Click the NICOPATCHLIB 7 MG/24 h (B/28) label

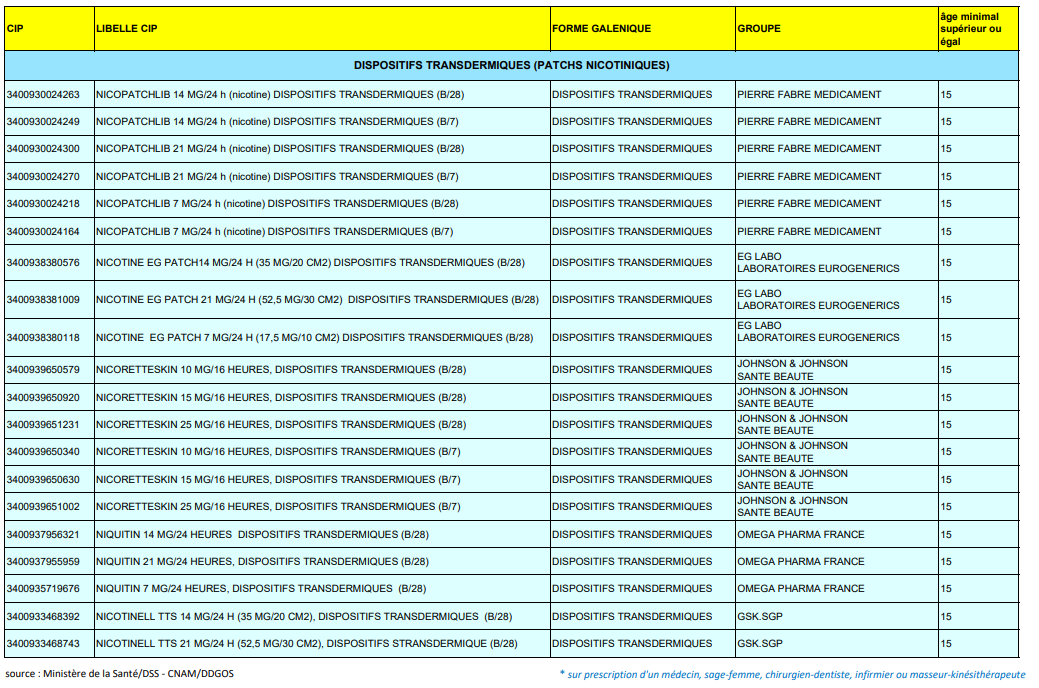[277, 204]
